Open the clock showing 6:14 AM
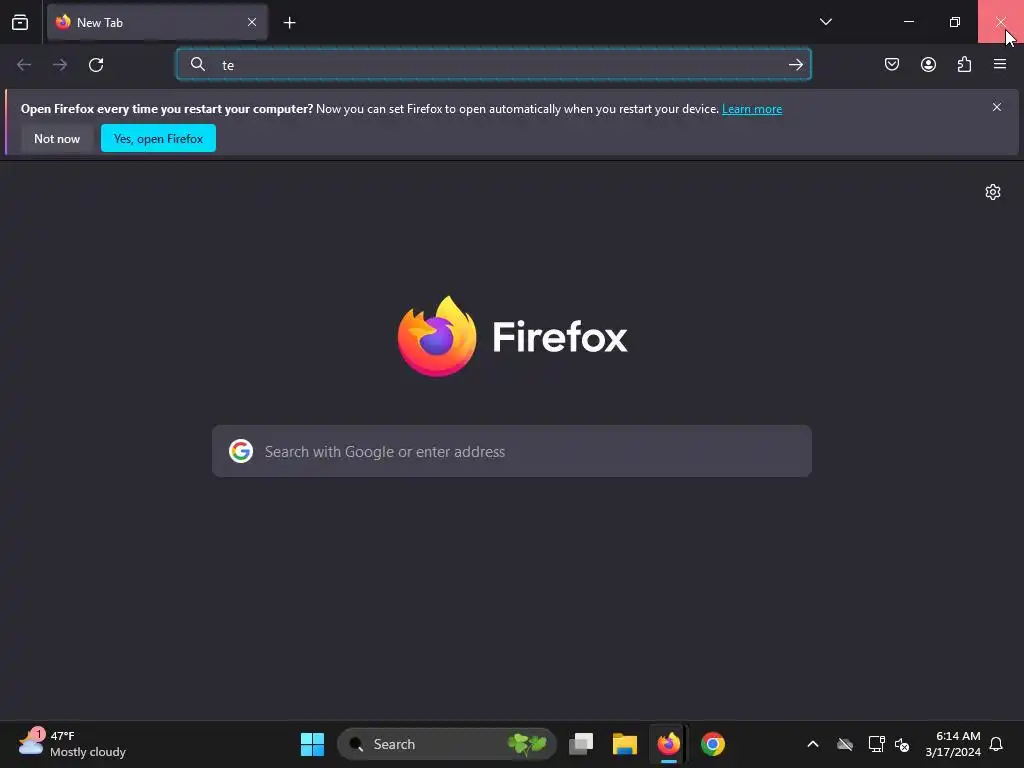1024x768 pixels. [x=953, y=744]
